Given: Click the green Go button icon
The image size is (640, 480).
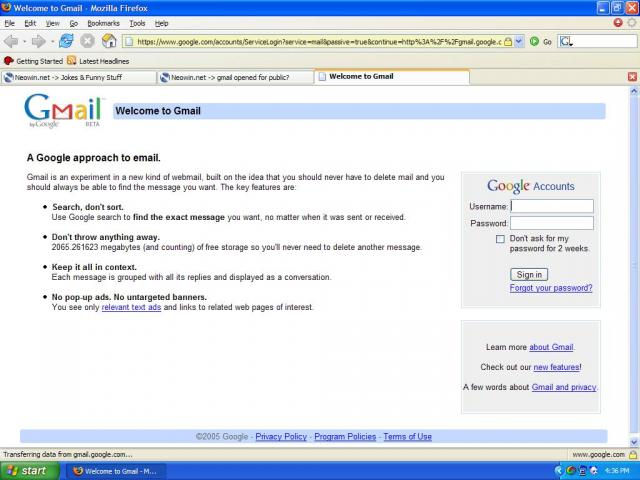Looking at the screenshot, I should (x=534, y=41).
